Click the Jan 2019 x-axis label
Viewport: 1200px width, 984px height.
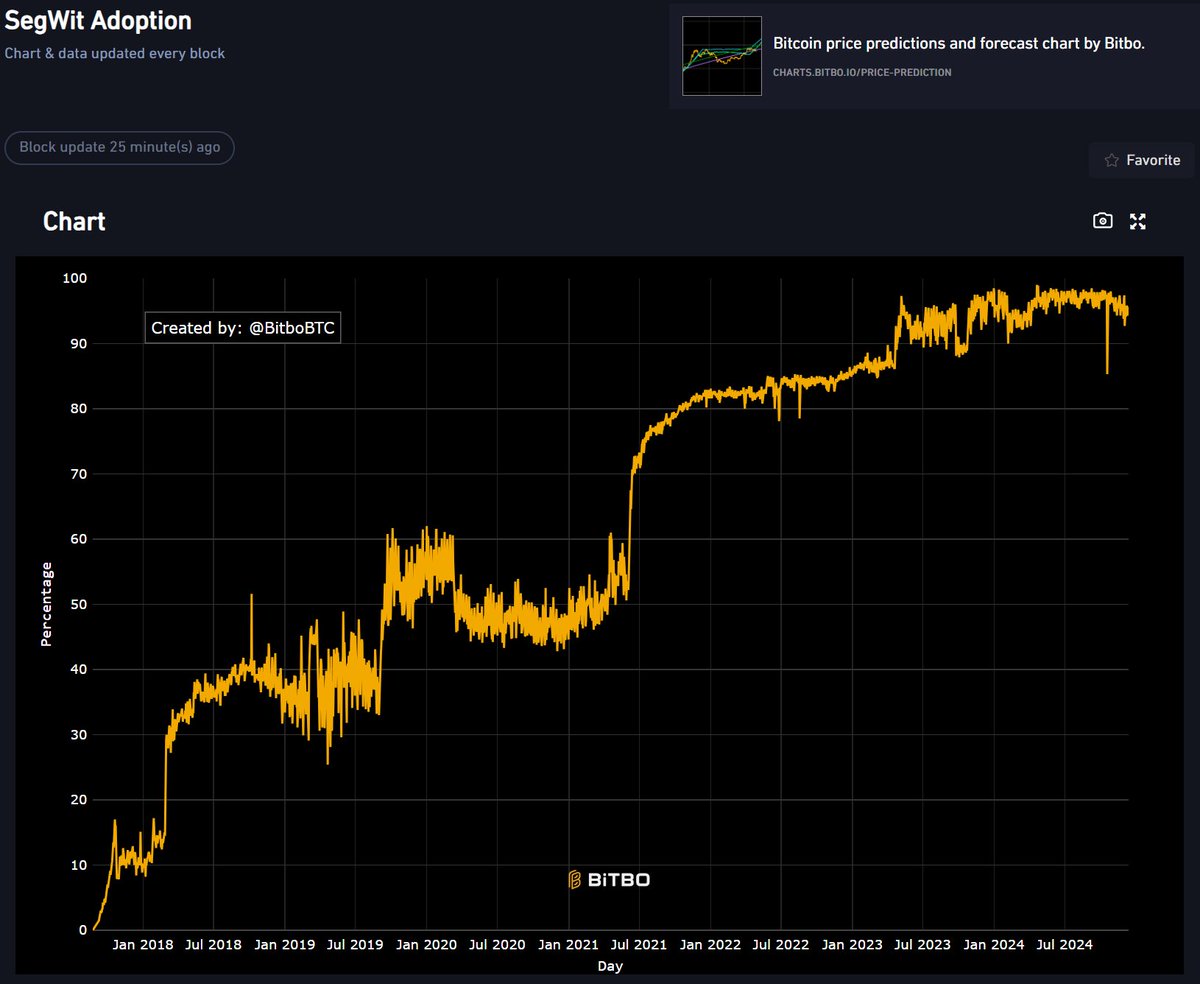[x=284, y=944]
